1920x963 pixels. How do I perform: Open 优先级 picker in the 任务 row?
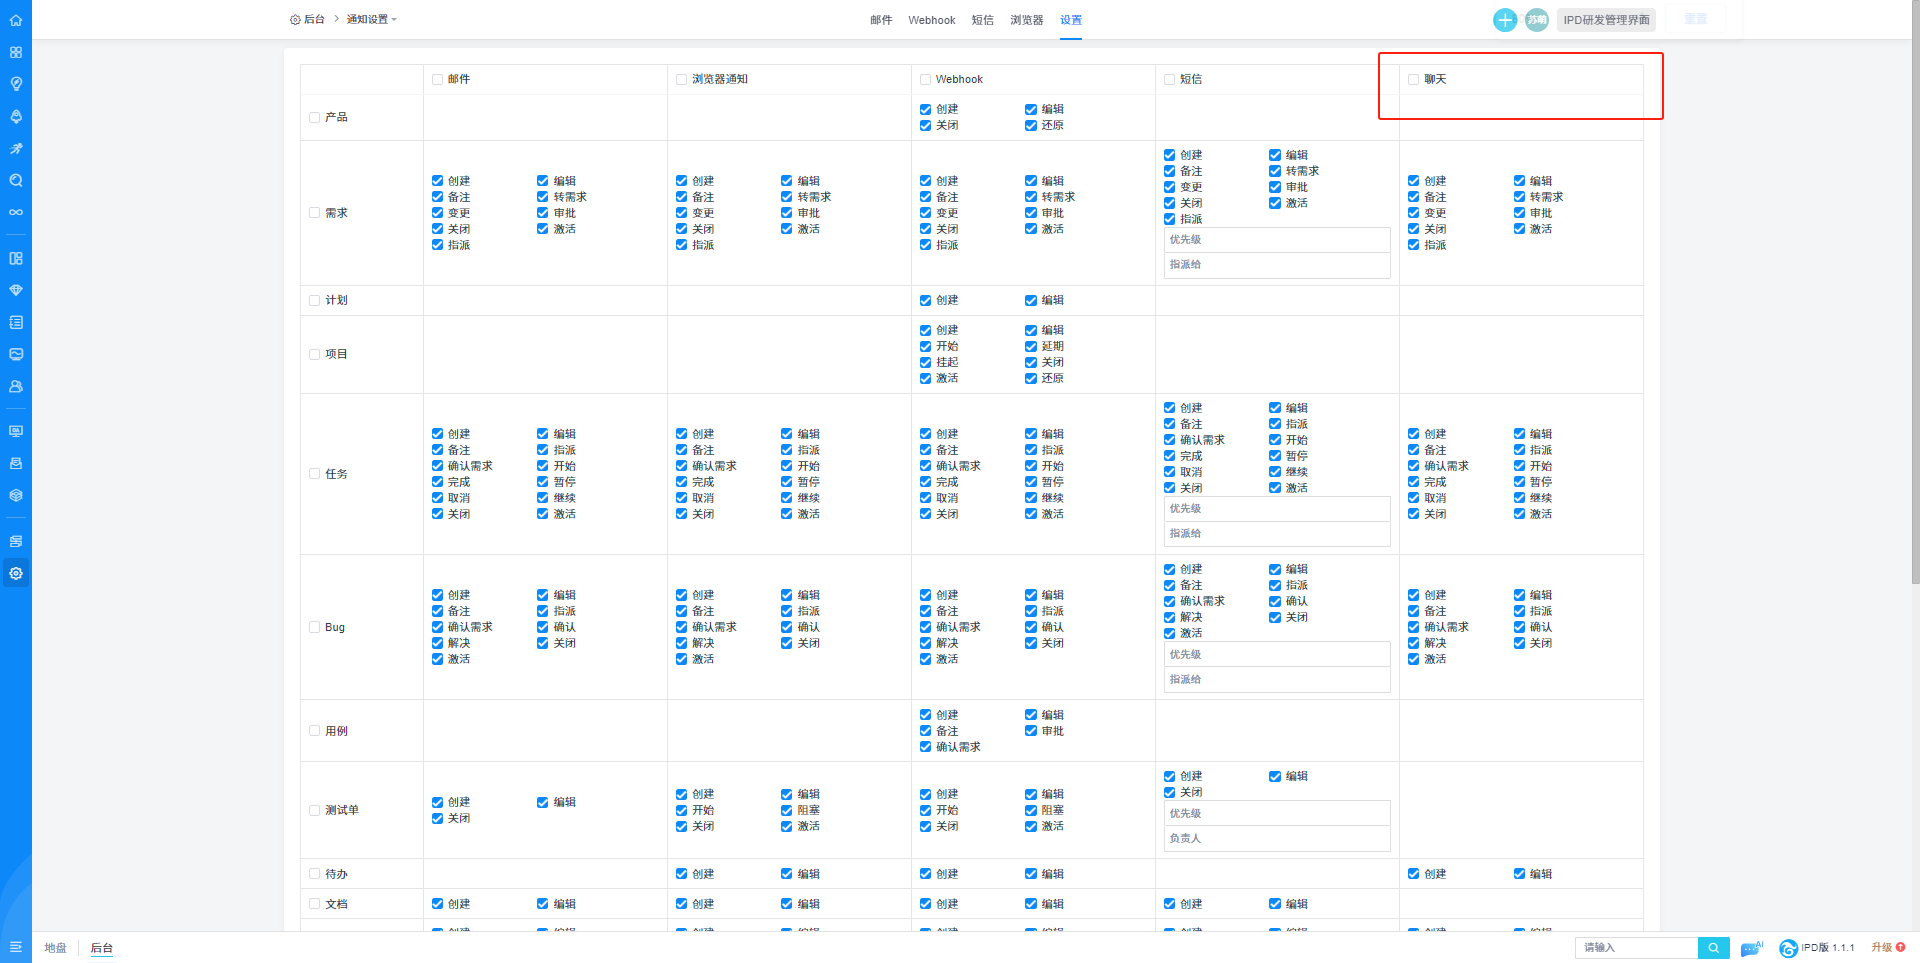coord(1277,509)
